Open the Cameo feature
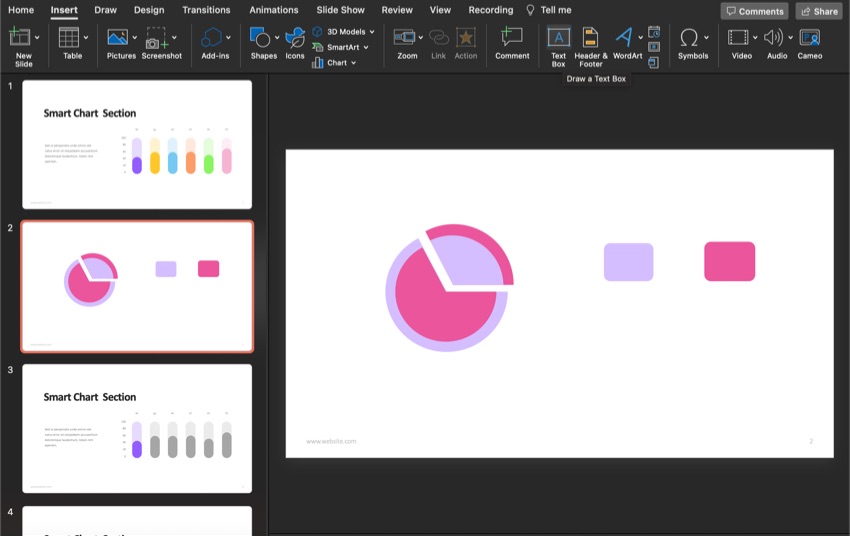 tap(810, 38)
